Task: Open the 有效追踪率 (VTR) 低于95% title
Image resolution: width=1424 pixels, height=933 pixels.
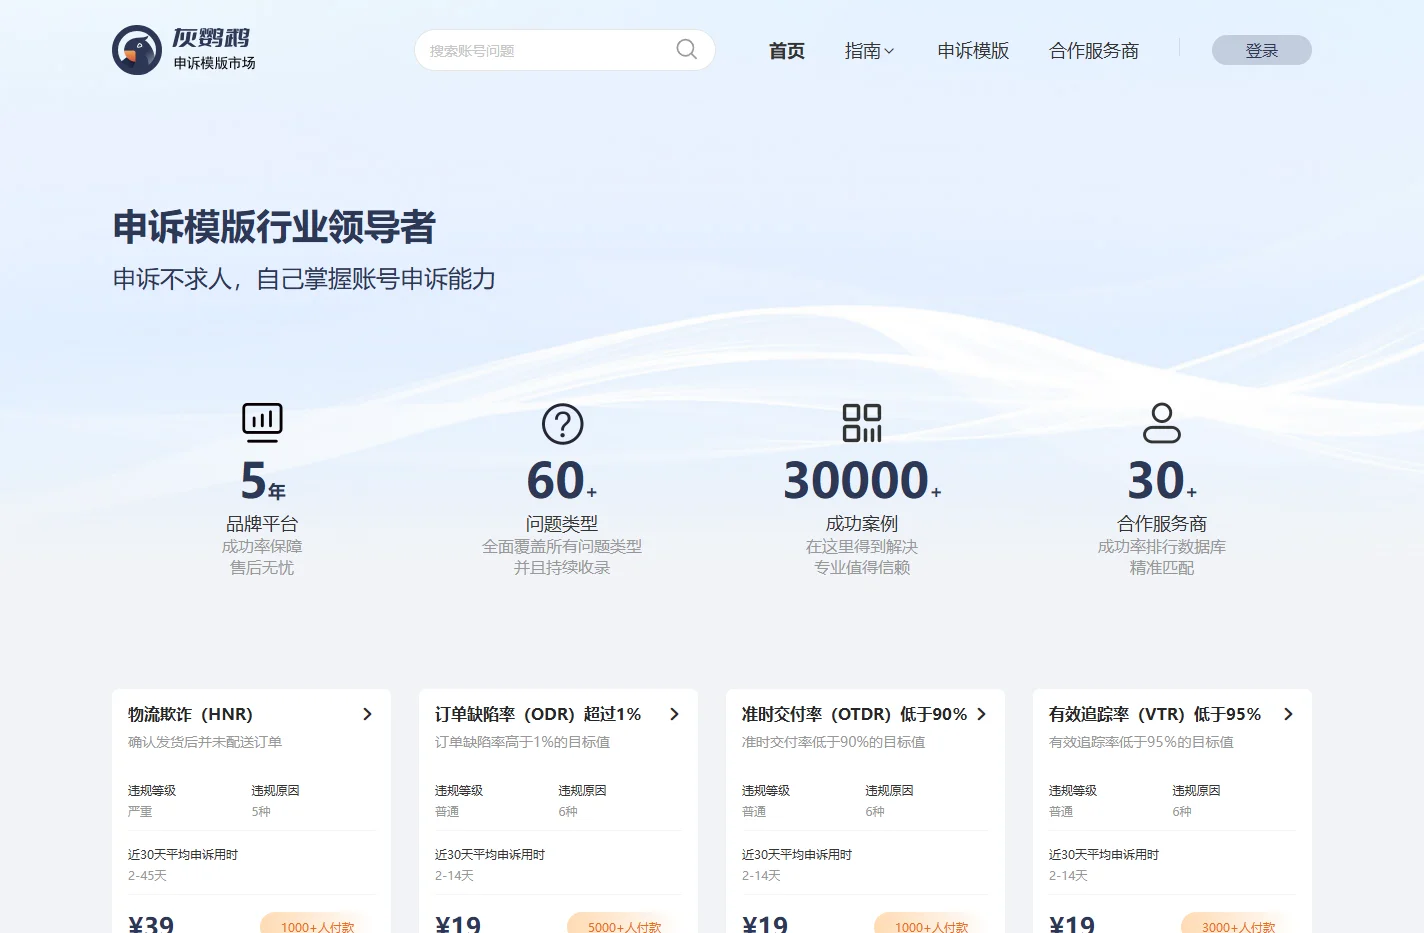Action: 1155,714
